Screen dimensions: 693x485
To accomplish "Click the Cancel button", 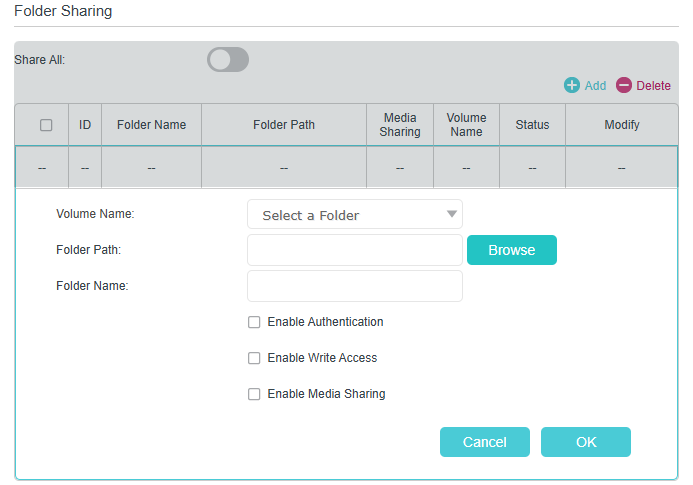I will [x=485, y=442].
